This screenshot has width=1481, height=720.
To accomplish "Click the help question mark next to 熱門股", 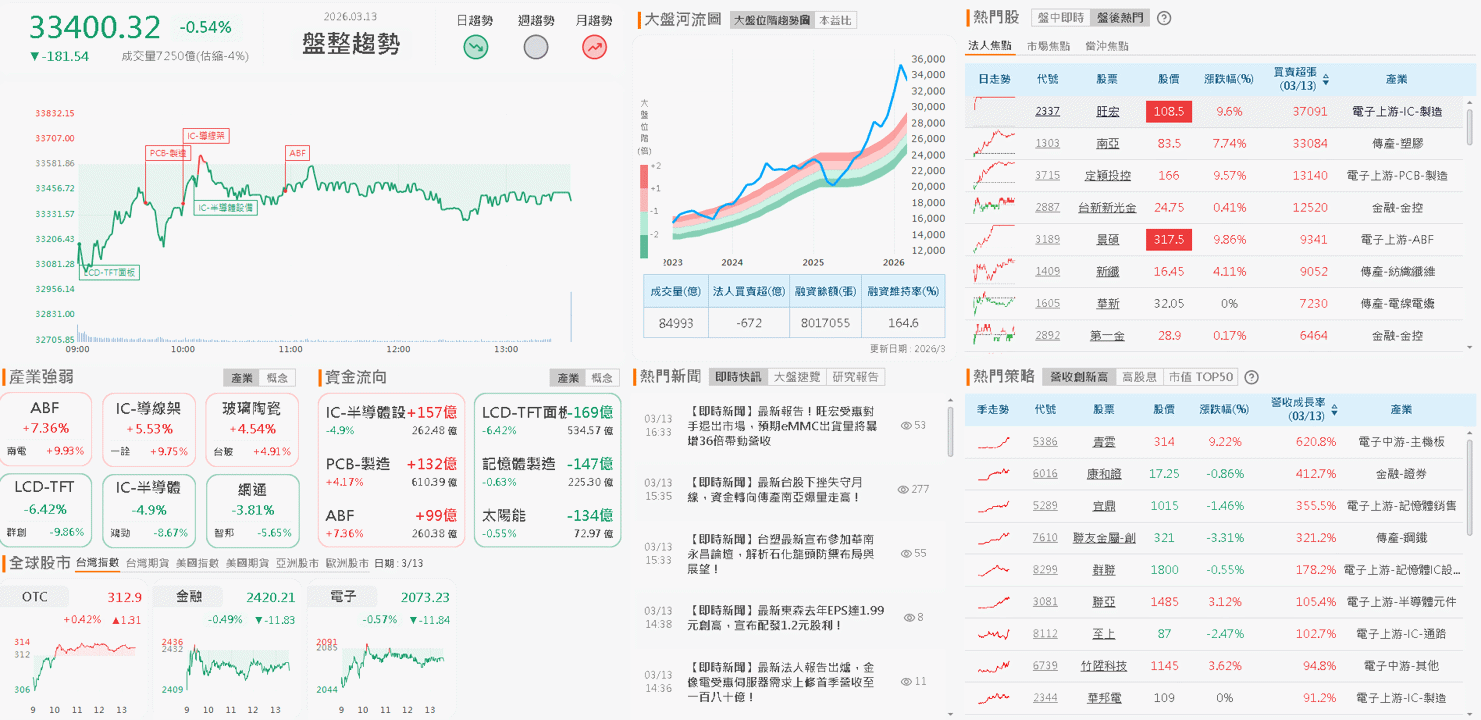I will [1164, 18].
